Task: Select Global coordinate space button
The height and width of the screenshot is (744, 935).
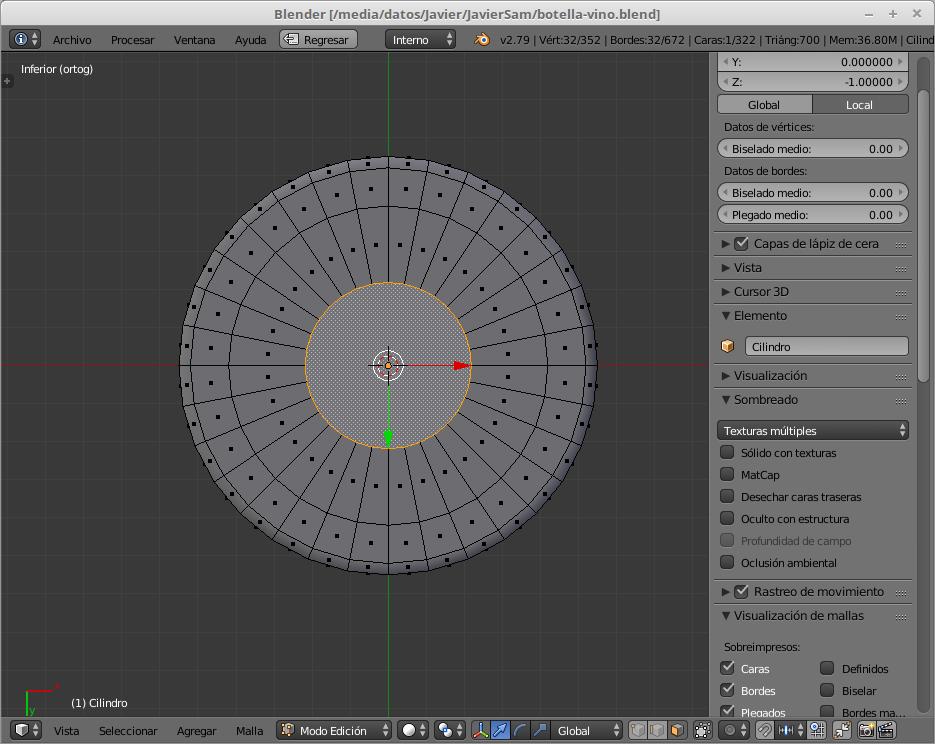Action: tap(764, 104)
